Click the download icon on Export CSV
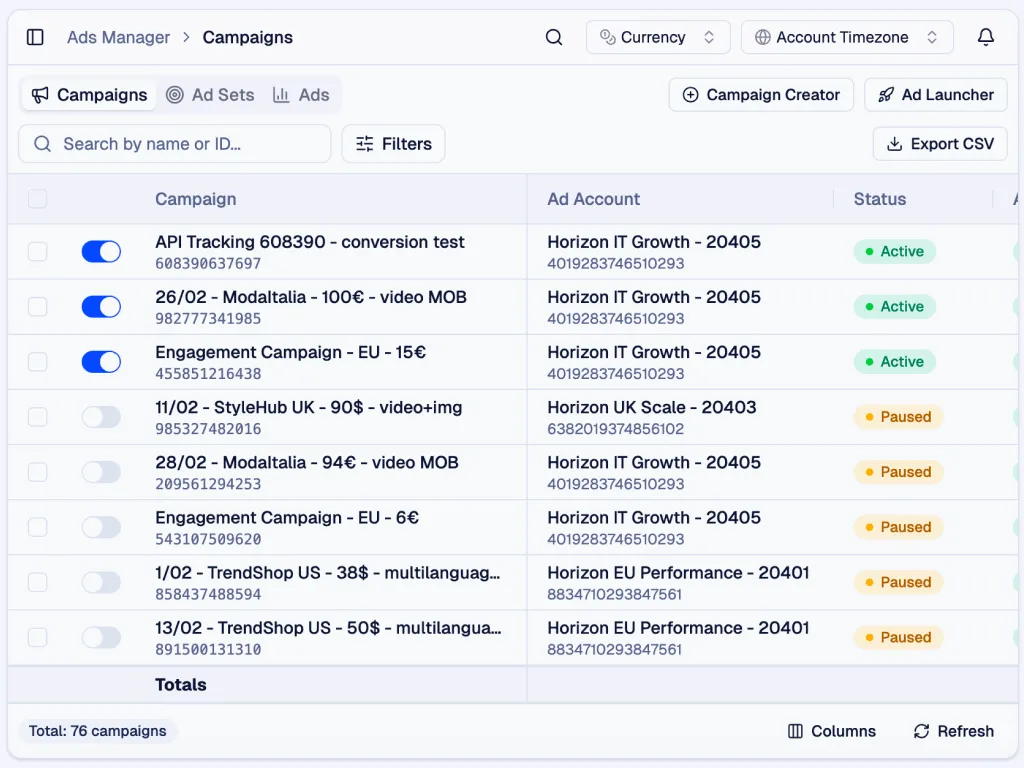Screen dimensions: 1024x768 point(893,143)
